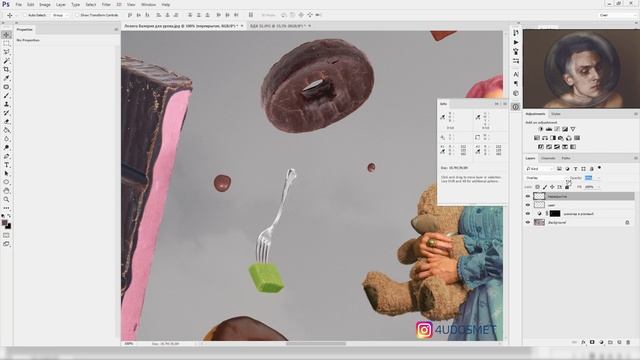Screen dimensions: 640x360
Task: Add a Levels adjustment
Action: 549,129
